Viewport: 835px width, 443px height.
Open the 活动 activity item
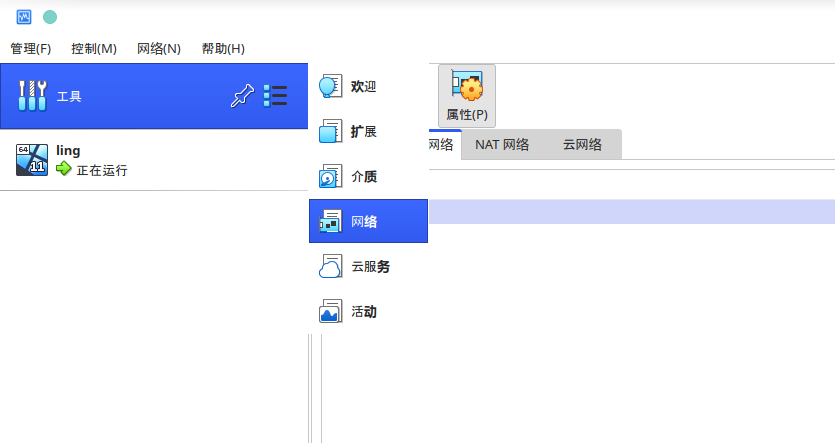pos(363,312)
